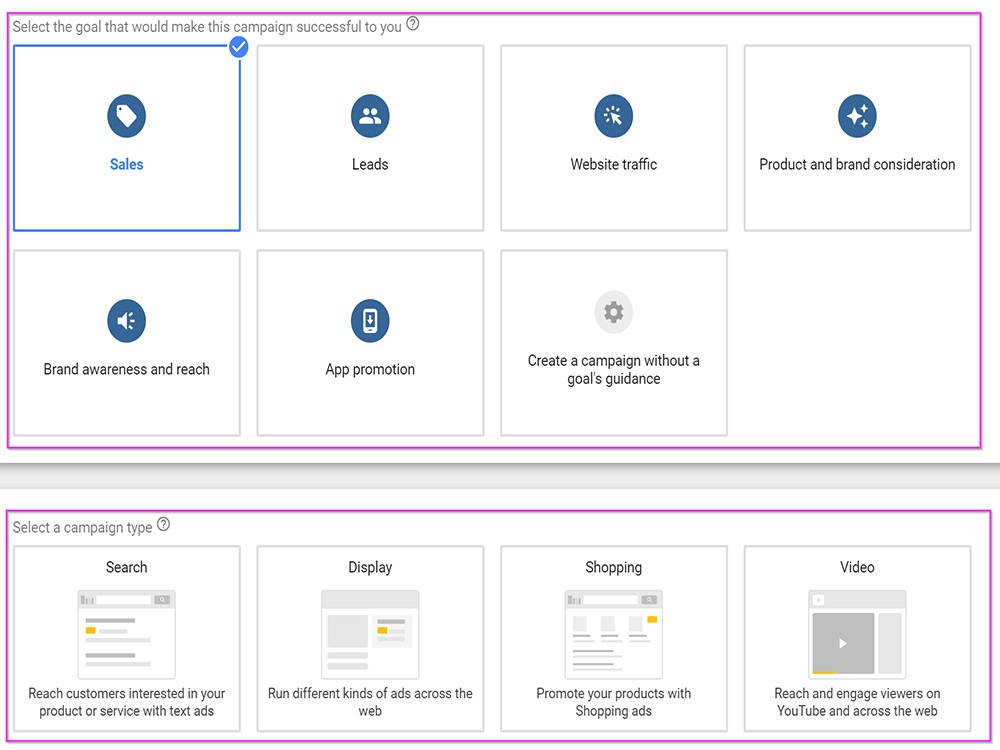Screen dimensions: 1000x750
Task: Click the Search campaign illustration thumbnail
Action: click(x=126, y=634)
